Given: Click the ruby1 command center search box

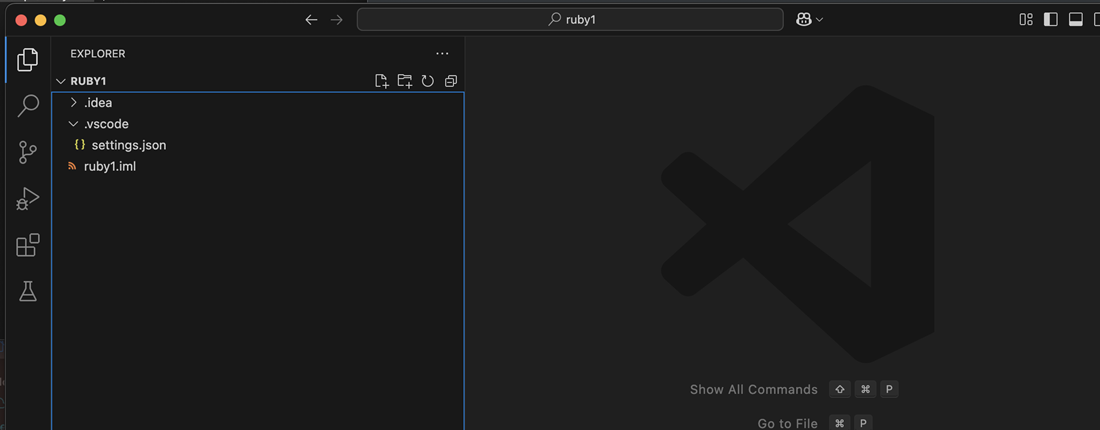Looking at the screenshot, I should [x=570, y=20].
